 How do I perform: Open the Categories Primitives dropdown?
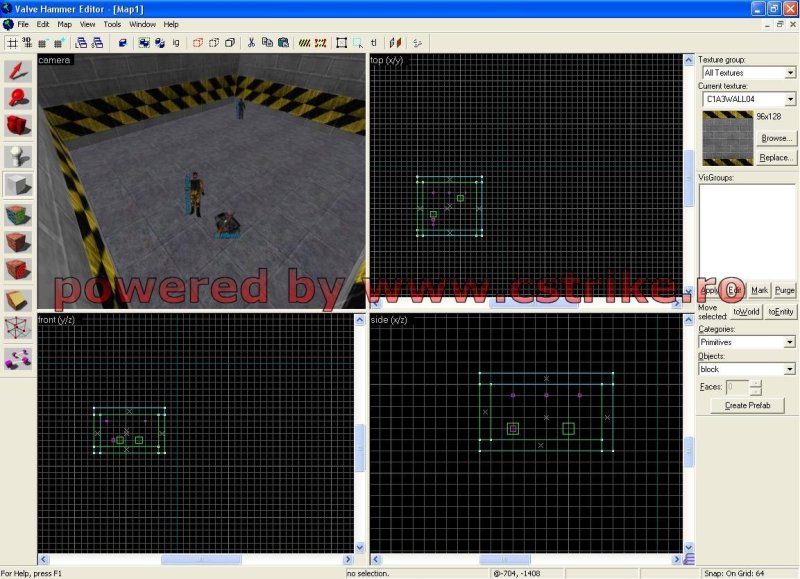point(746,342)
